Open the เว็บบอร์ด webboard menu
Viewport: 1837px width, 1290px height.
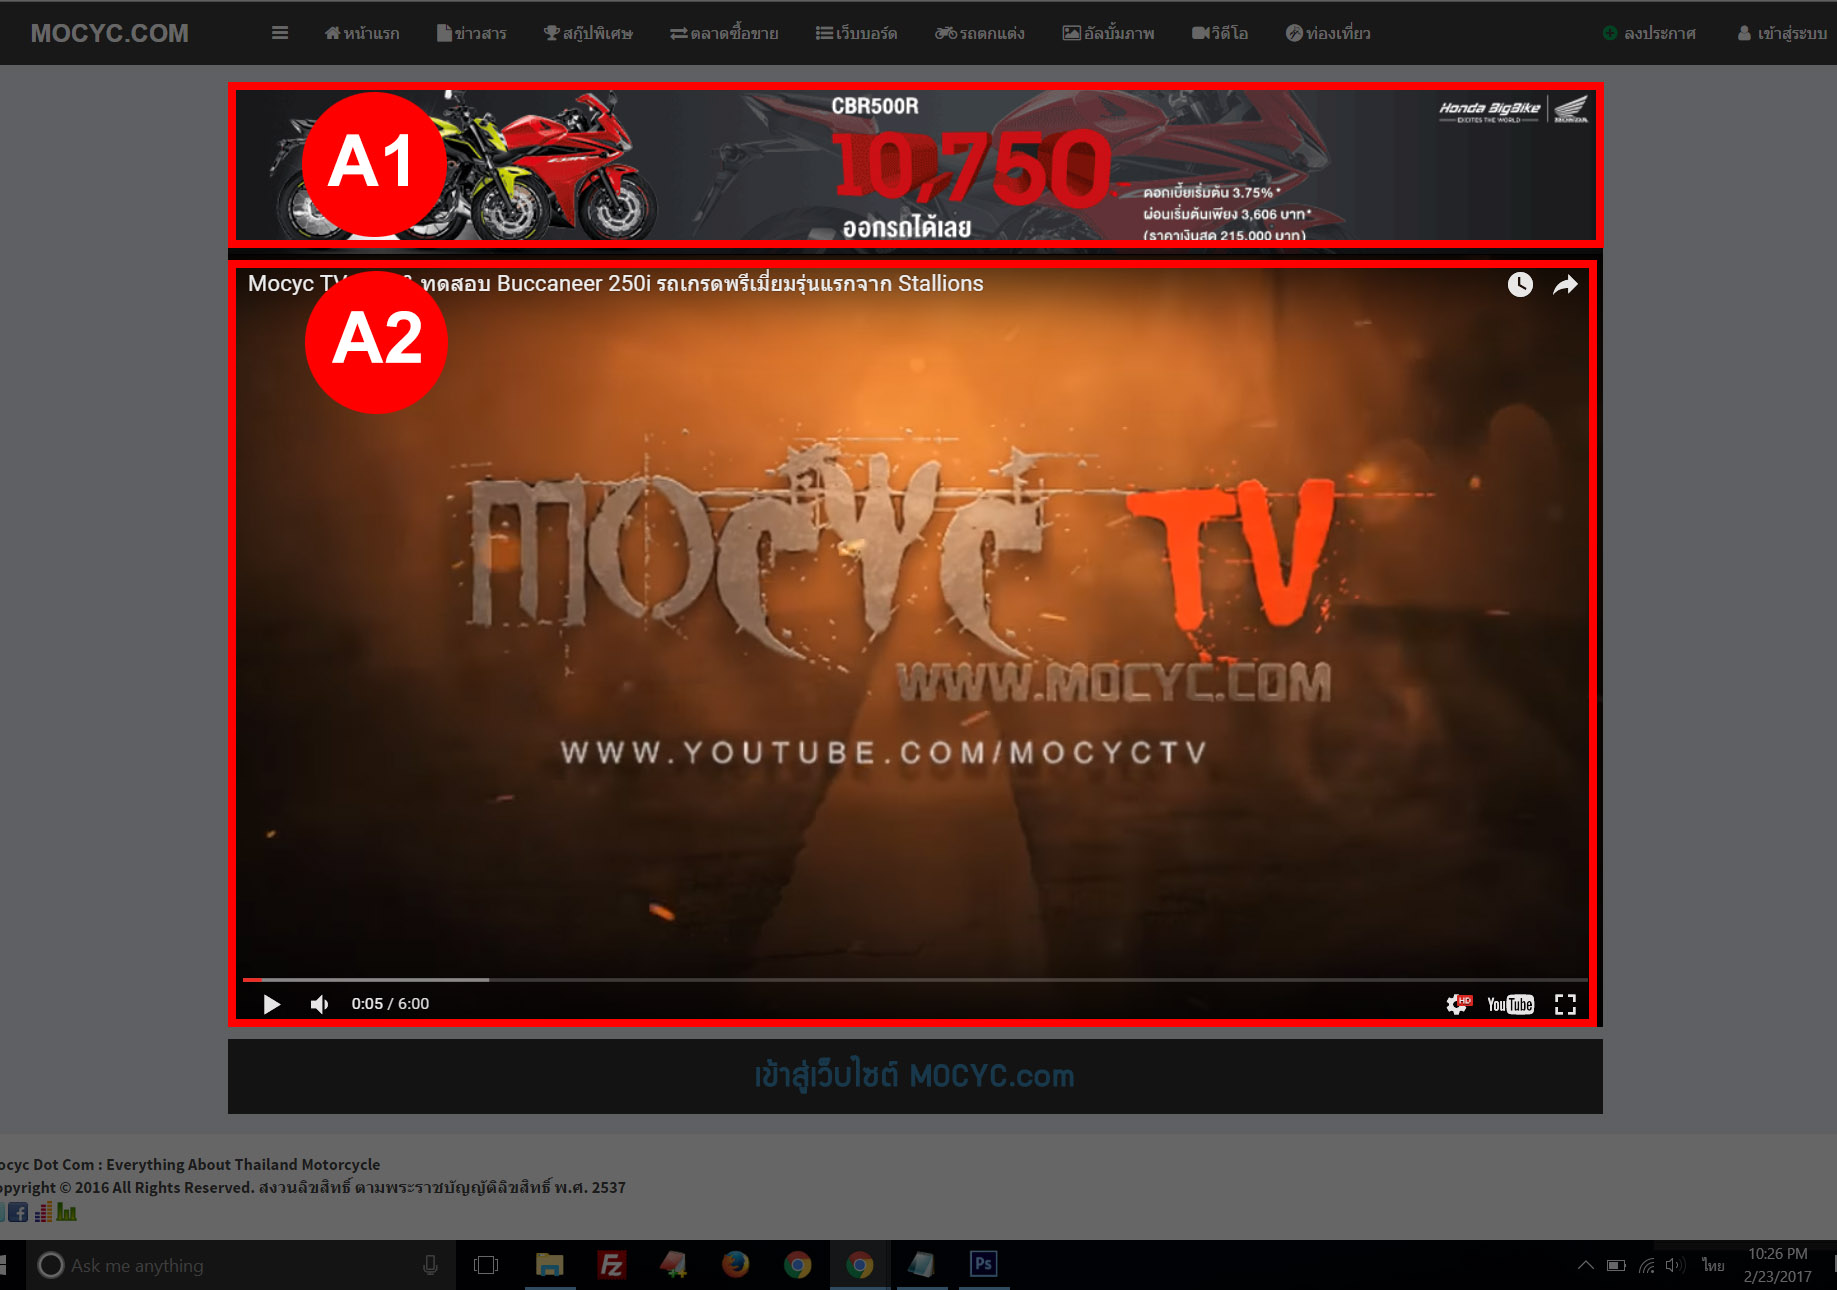[856, 33]
